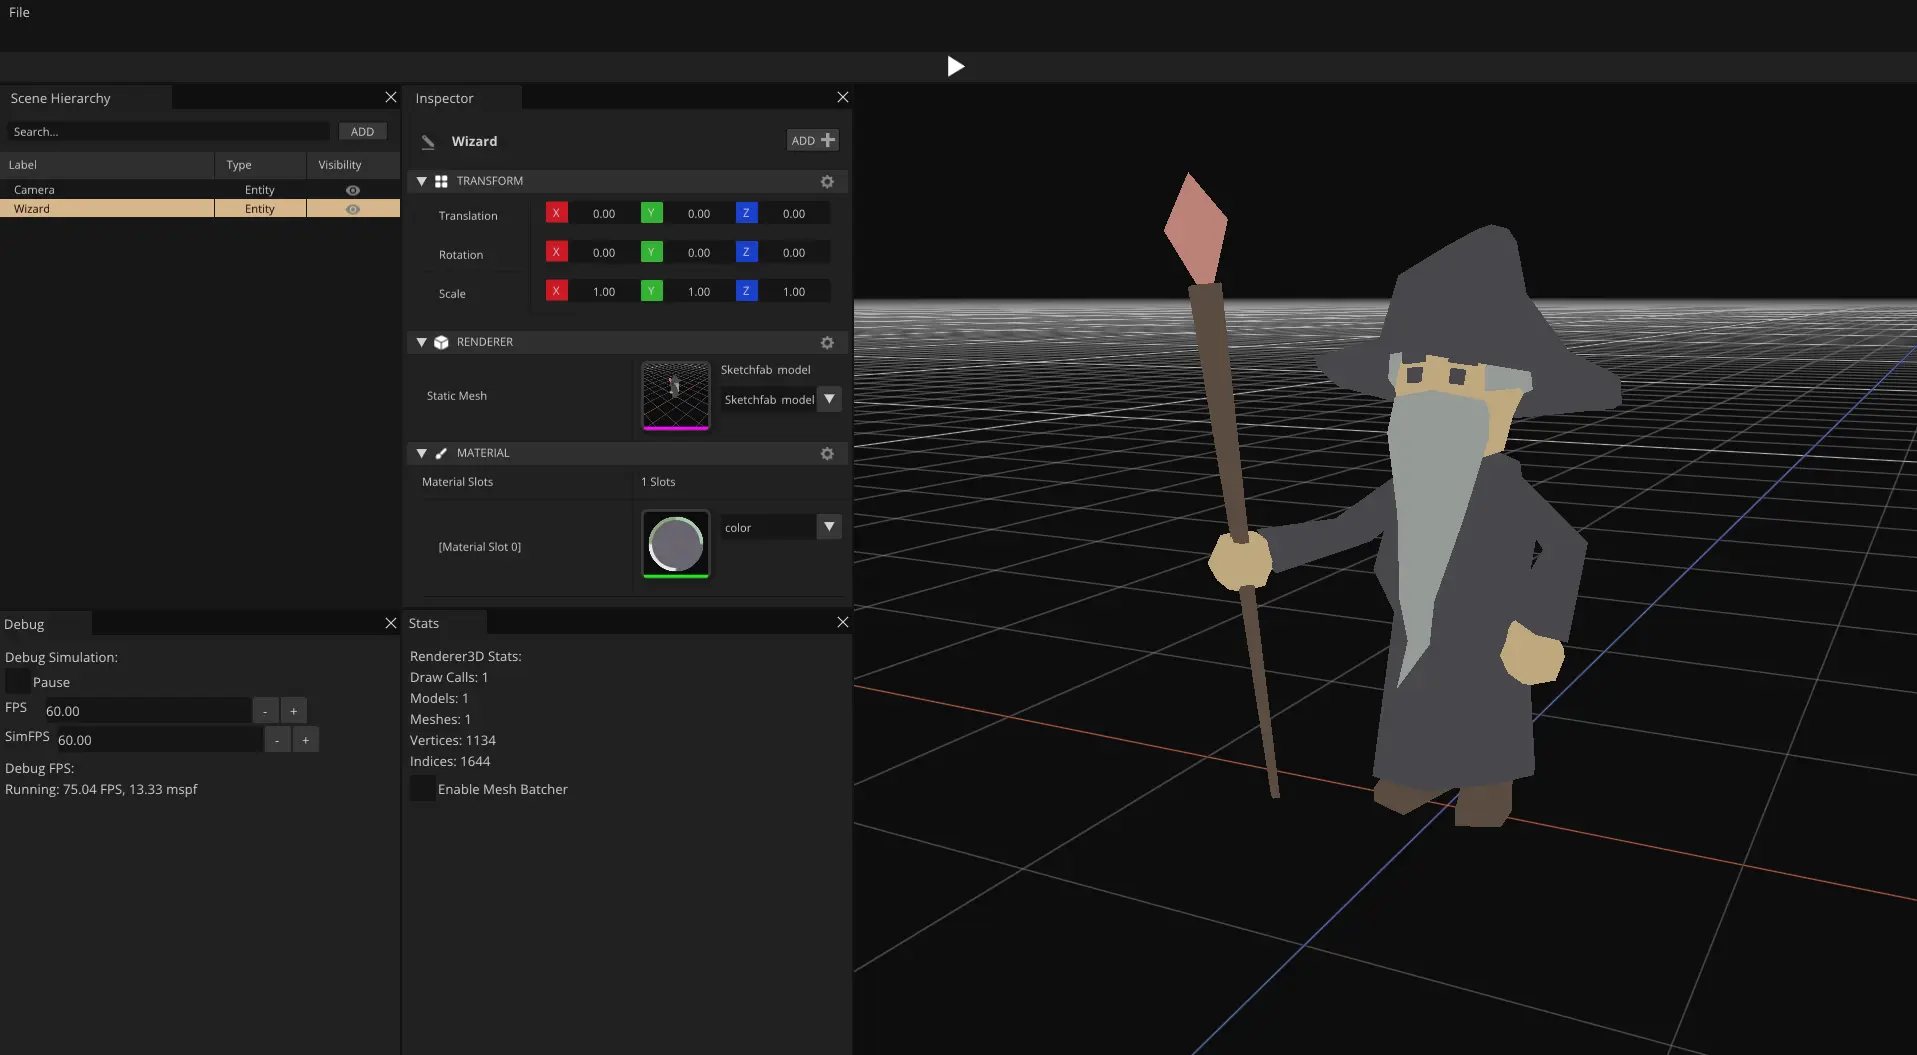This screenshot has height=1055, width=1917.
Task: Open the File menu
Action: pos(19,13)
